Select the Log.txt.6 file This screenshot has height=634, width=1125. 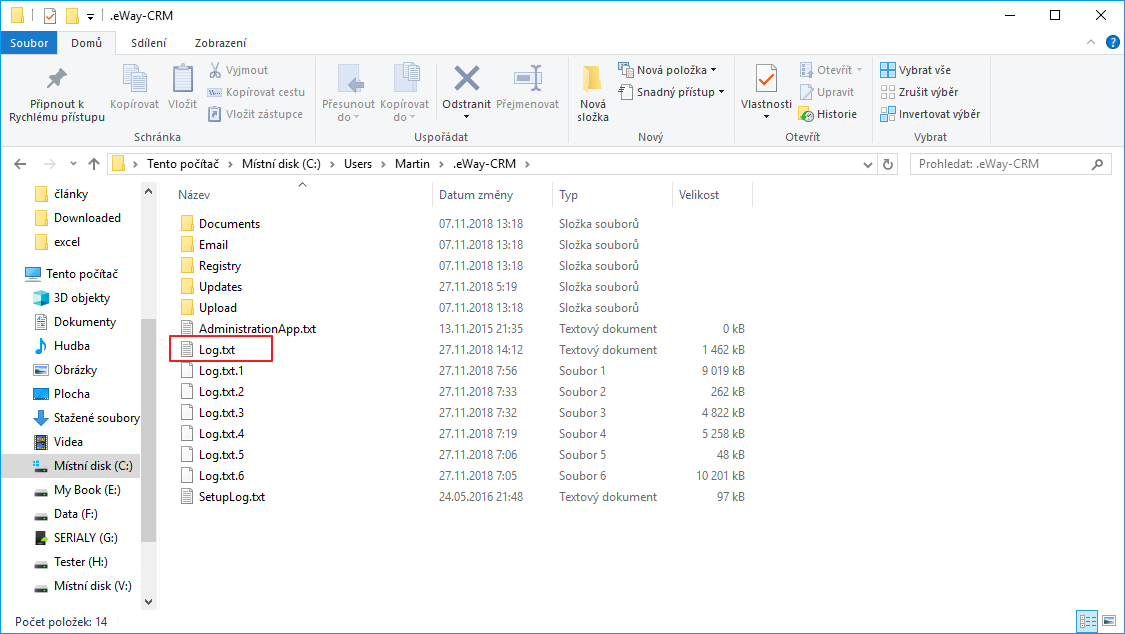[x=221, y=476]
